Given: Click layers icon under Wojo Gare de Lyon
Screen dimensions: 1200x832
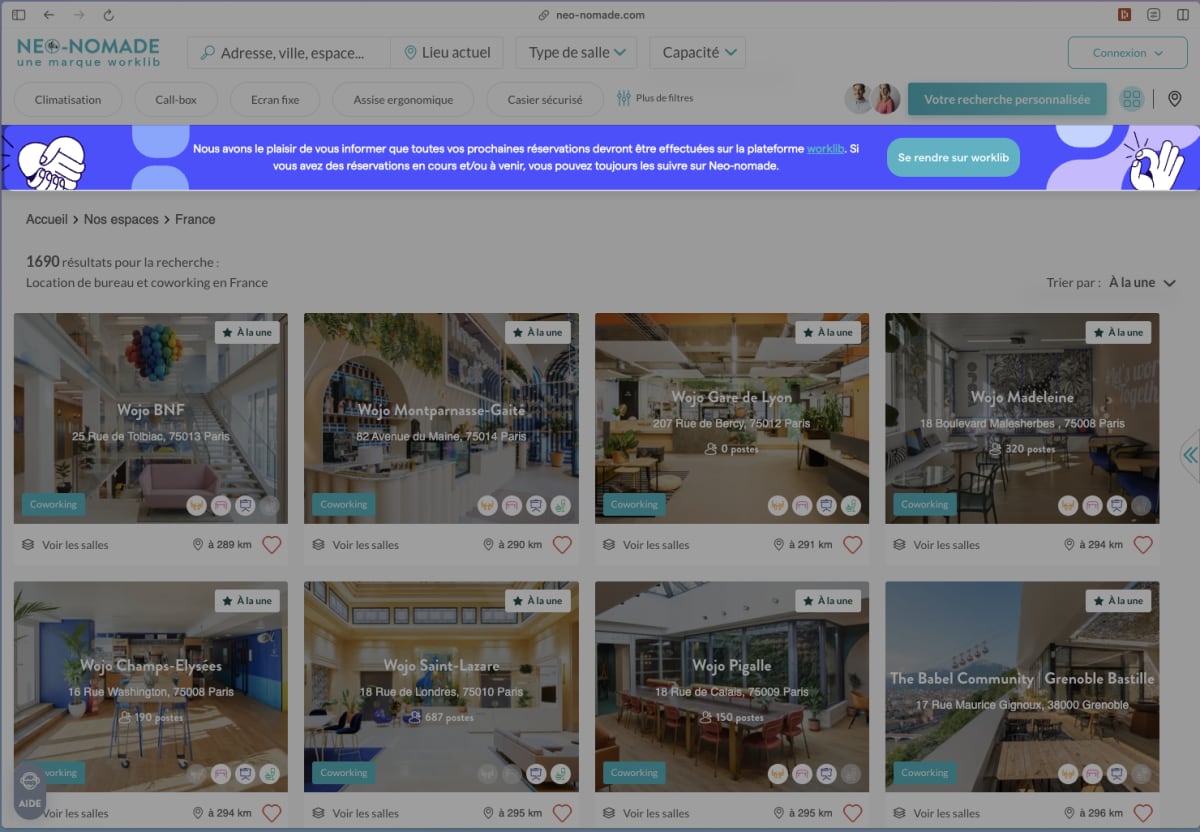Looking at the screenshot, I should (x=609, y=545).
